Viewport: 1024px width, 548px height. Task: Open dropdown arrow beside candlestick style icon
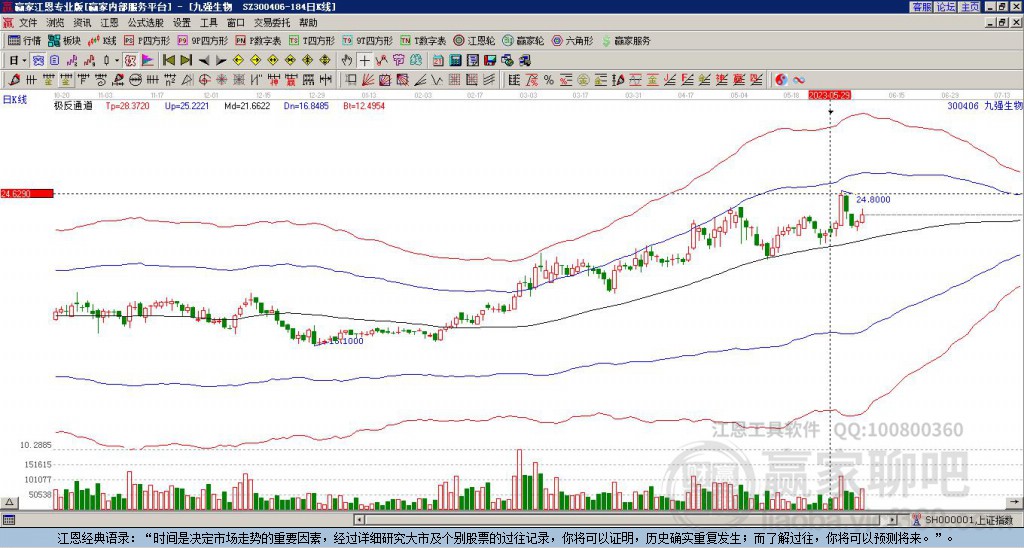coord(117,61)
